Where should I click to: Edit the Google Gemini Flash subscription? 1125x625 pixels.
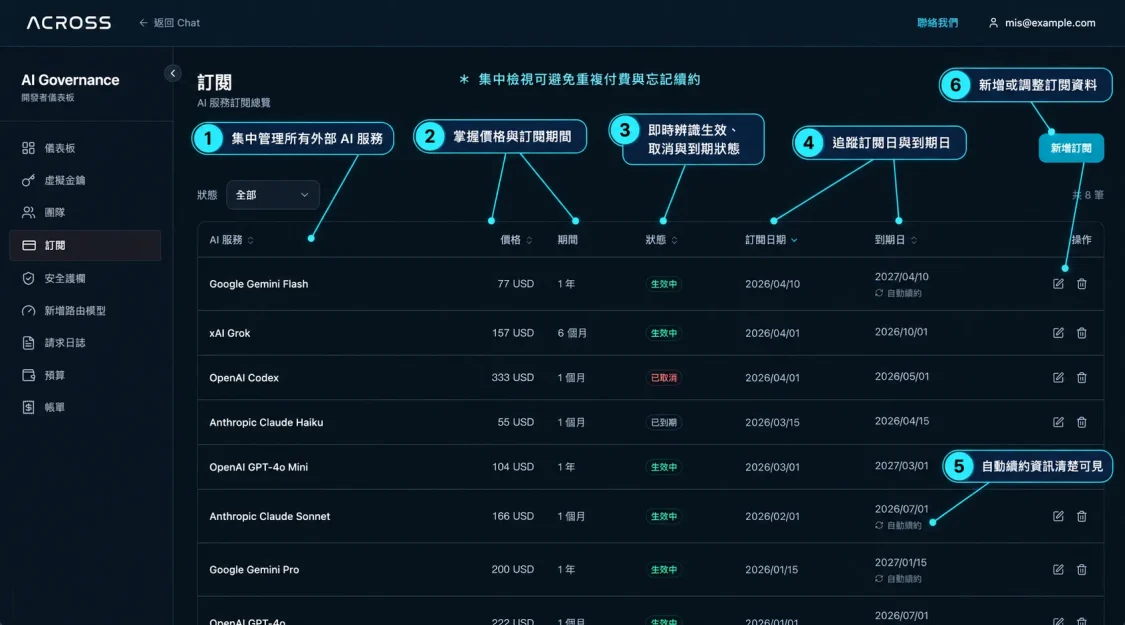point(1058,284)
